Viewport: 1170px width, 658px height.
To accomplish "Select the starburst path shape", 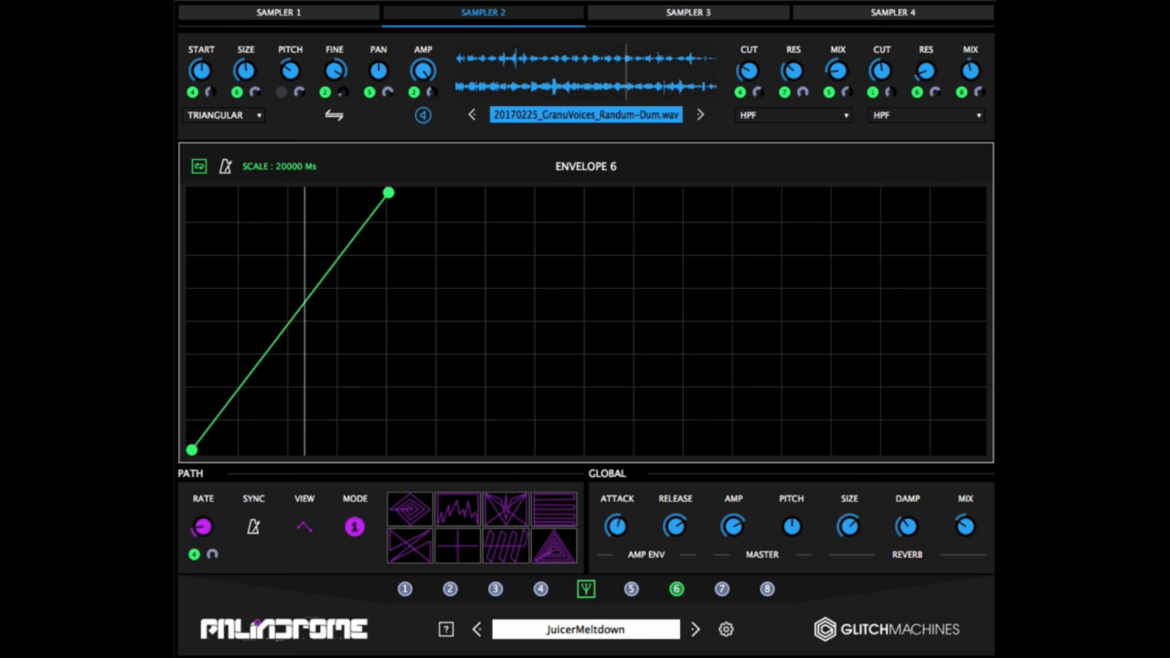I will point(506,509).
